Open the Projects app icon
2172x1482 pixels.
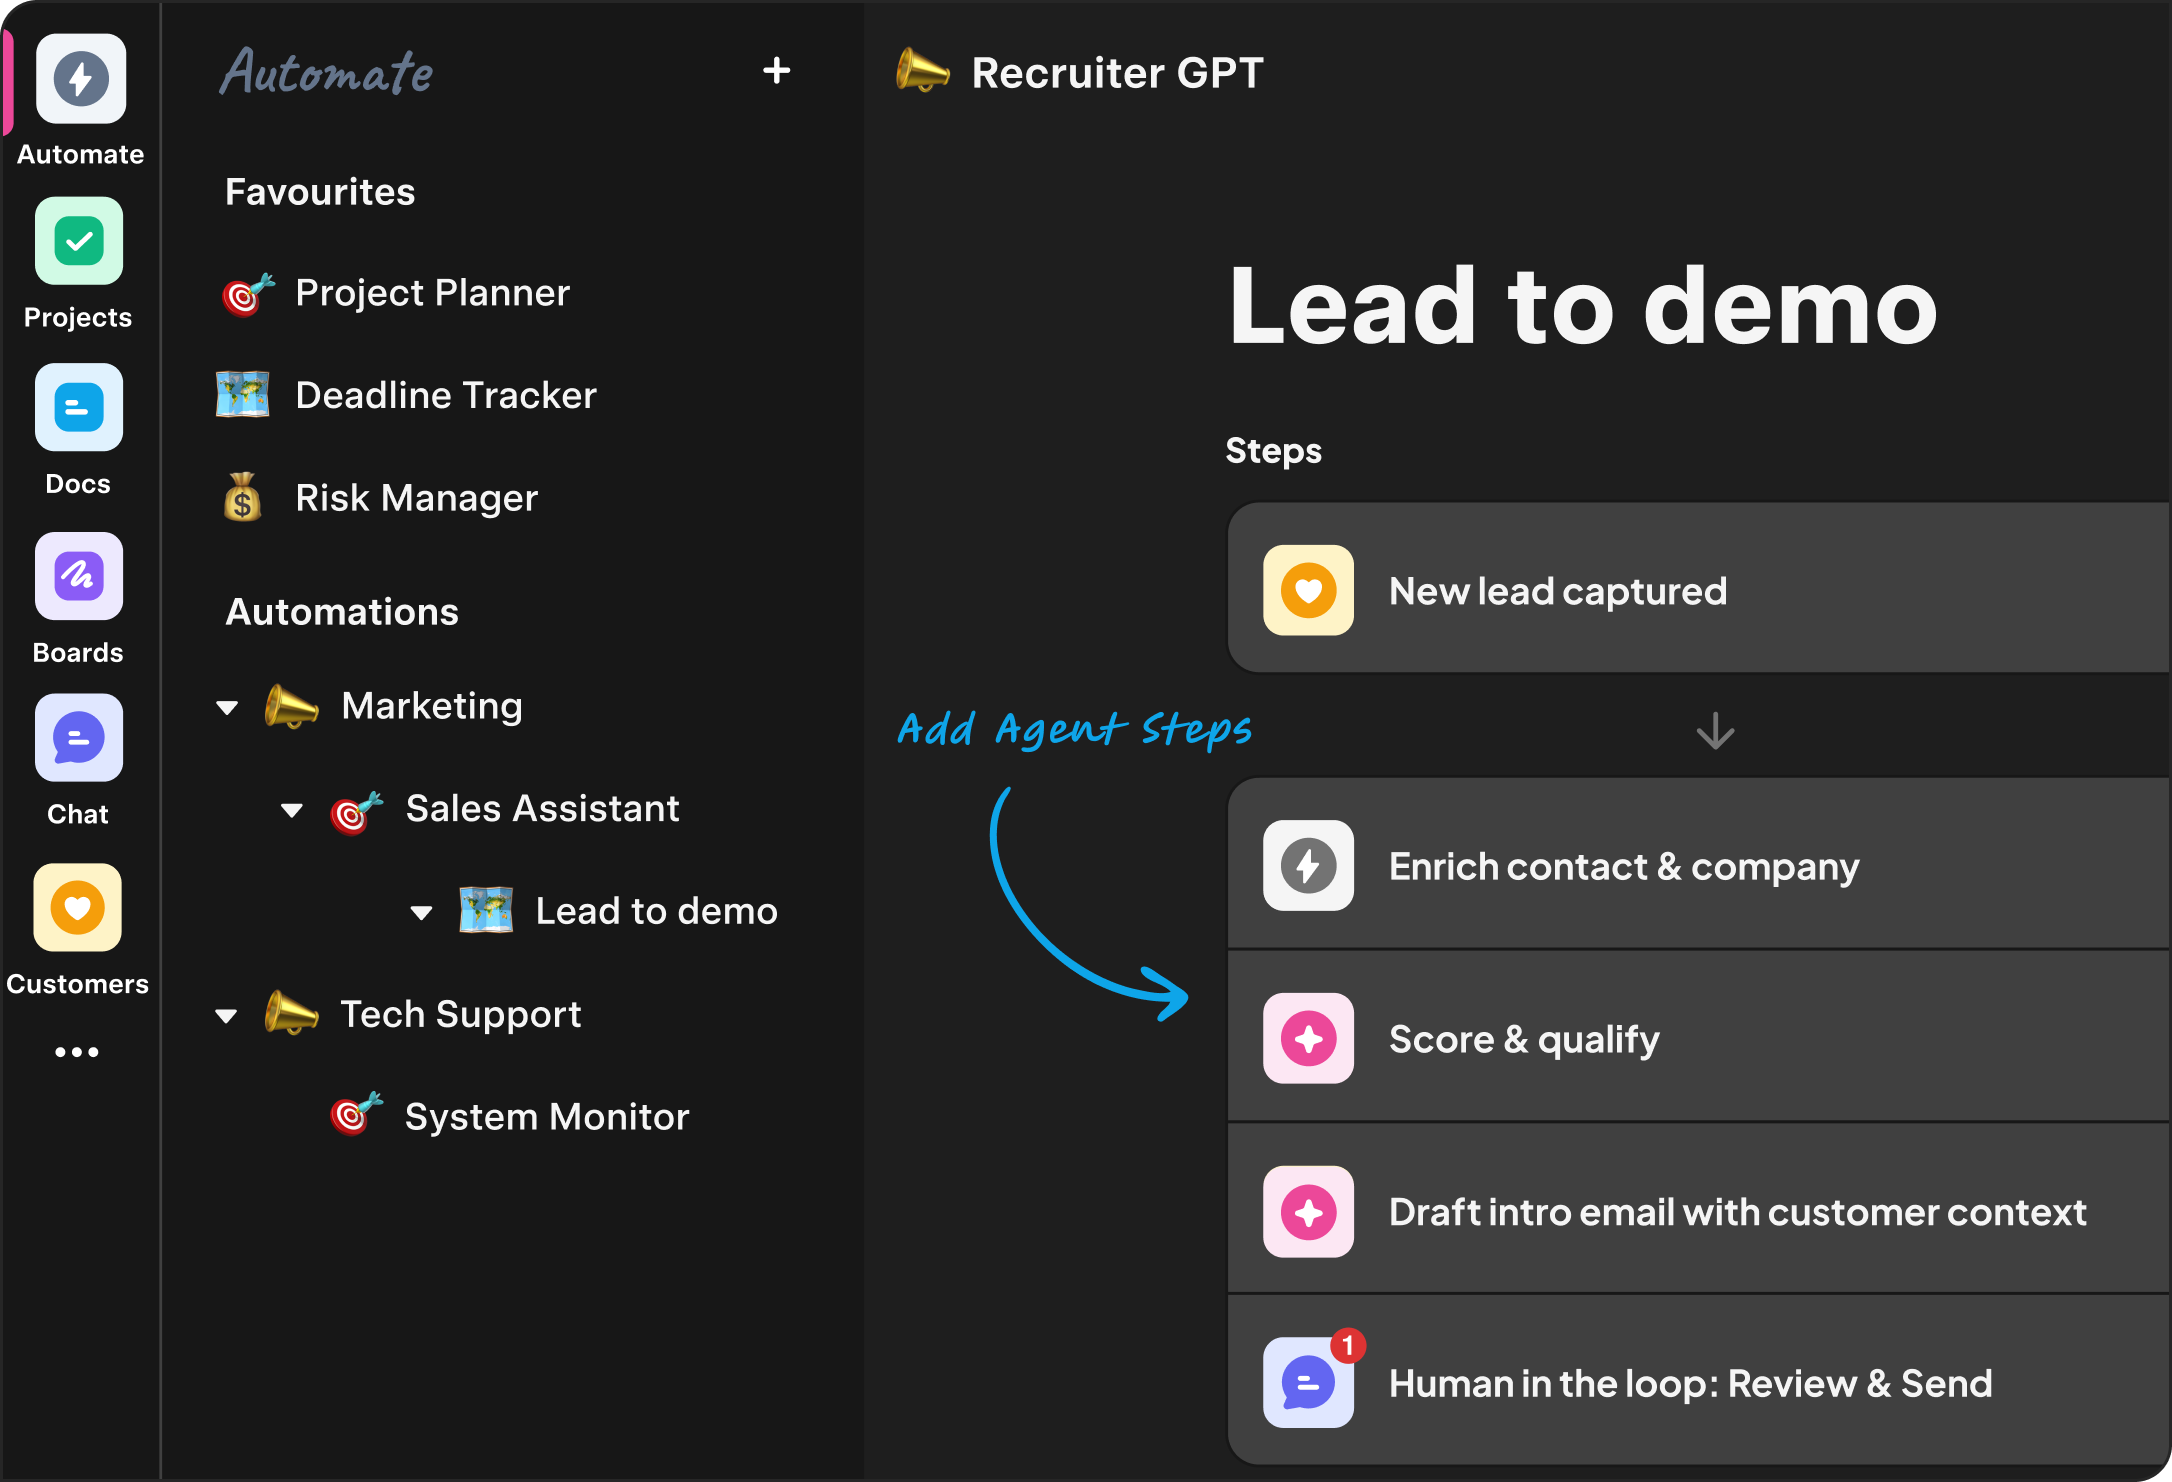click(79, 241)
